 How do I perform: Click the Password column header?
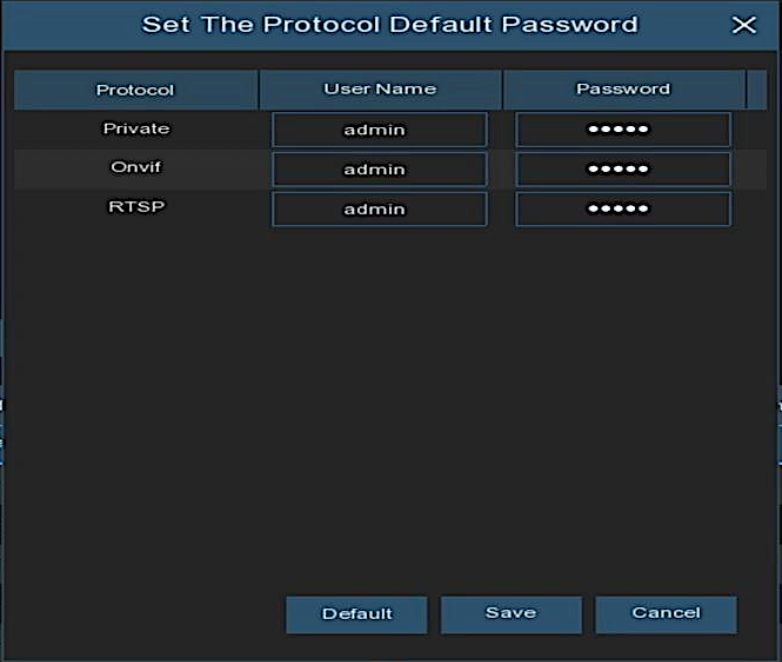[x=623, y=89]
